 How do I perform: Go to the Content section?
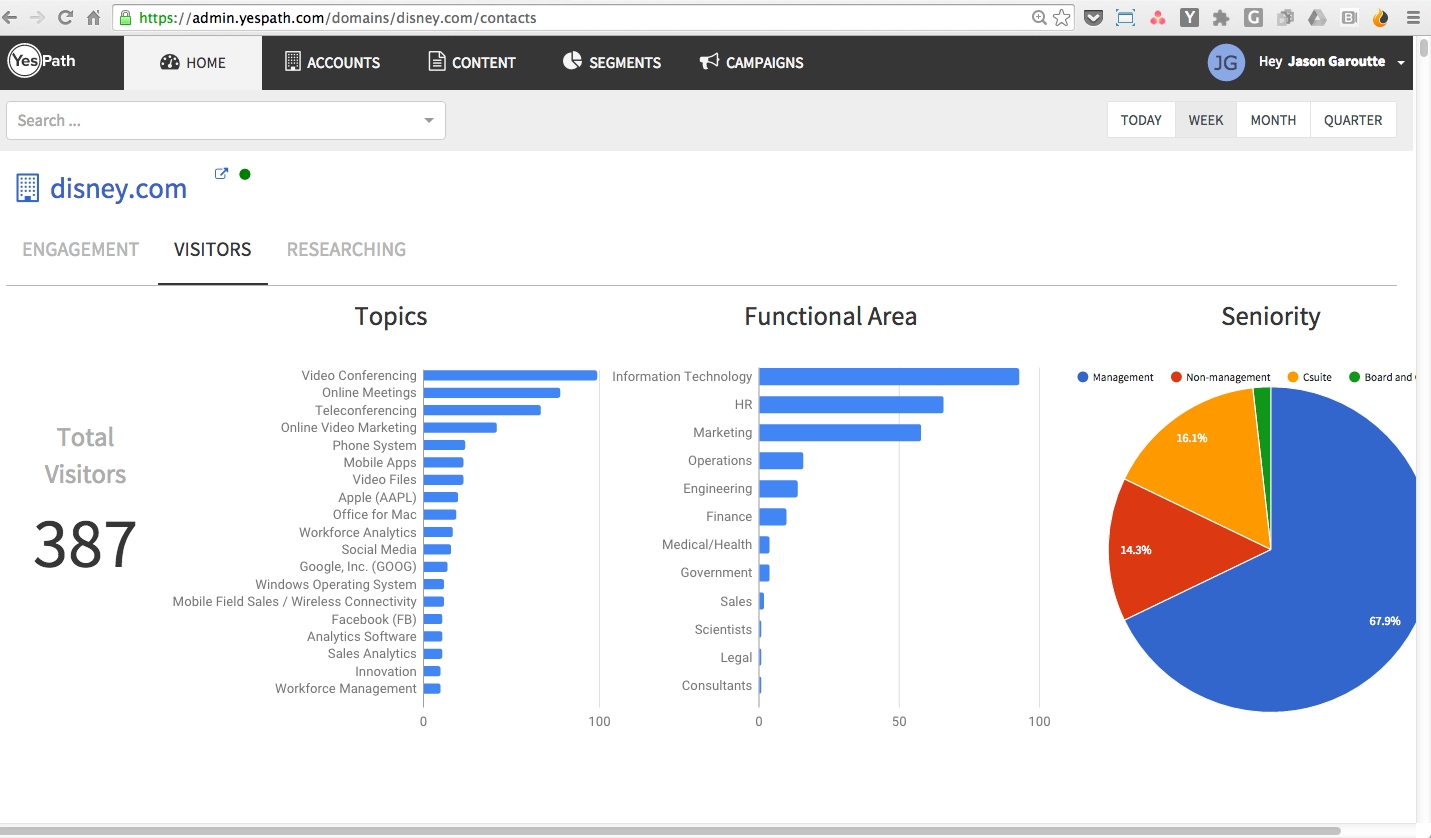472,62
